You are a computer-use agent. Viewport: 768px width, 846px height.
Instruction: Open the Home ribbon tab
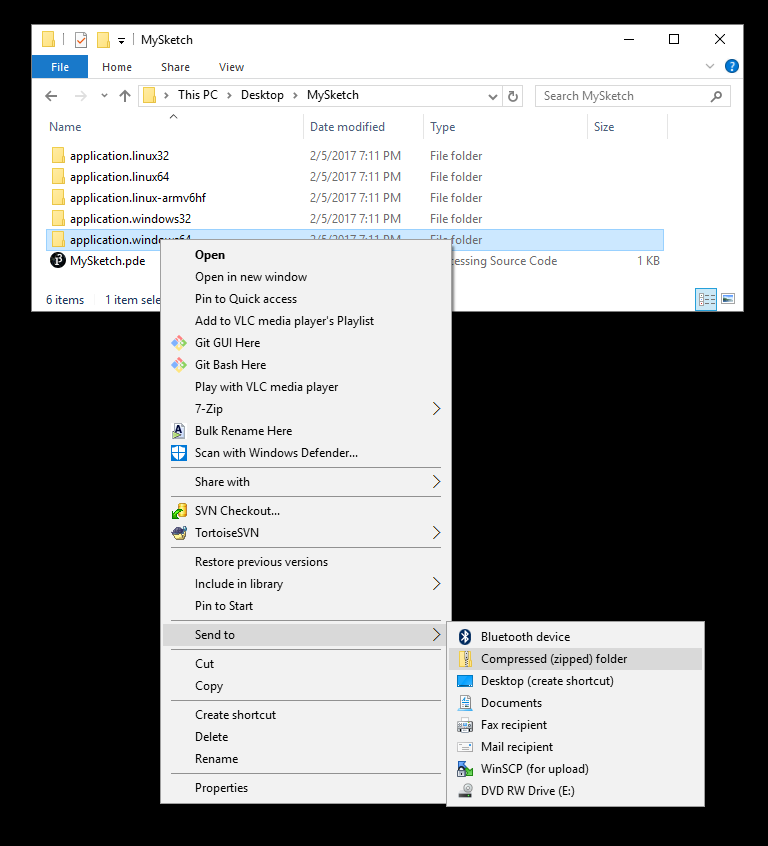117,67
